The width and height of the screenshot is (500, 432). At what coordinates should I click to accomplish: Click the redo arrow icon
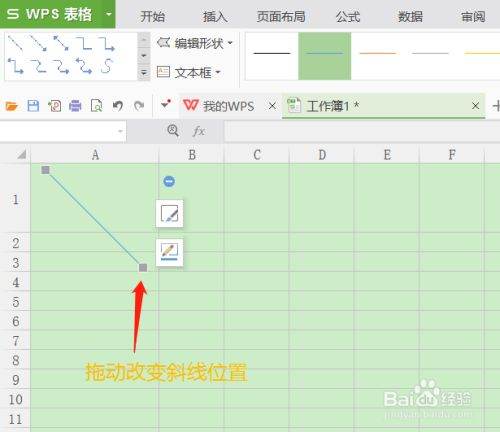139,106
